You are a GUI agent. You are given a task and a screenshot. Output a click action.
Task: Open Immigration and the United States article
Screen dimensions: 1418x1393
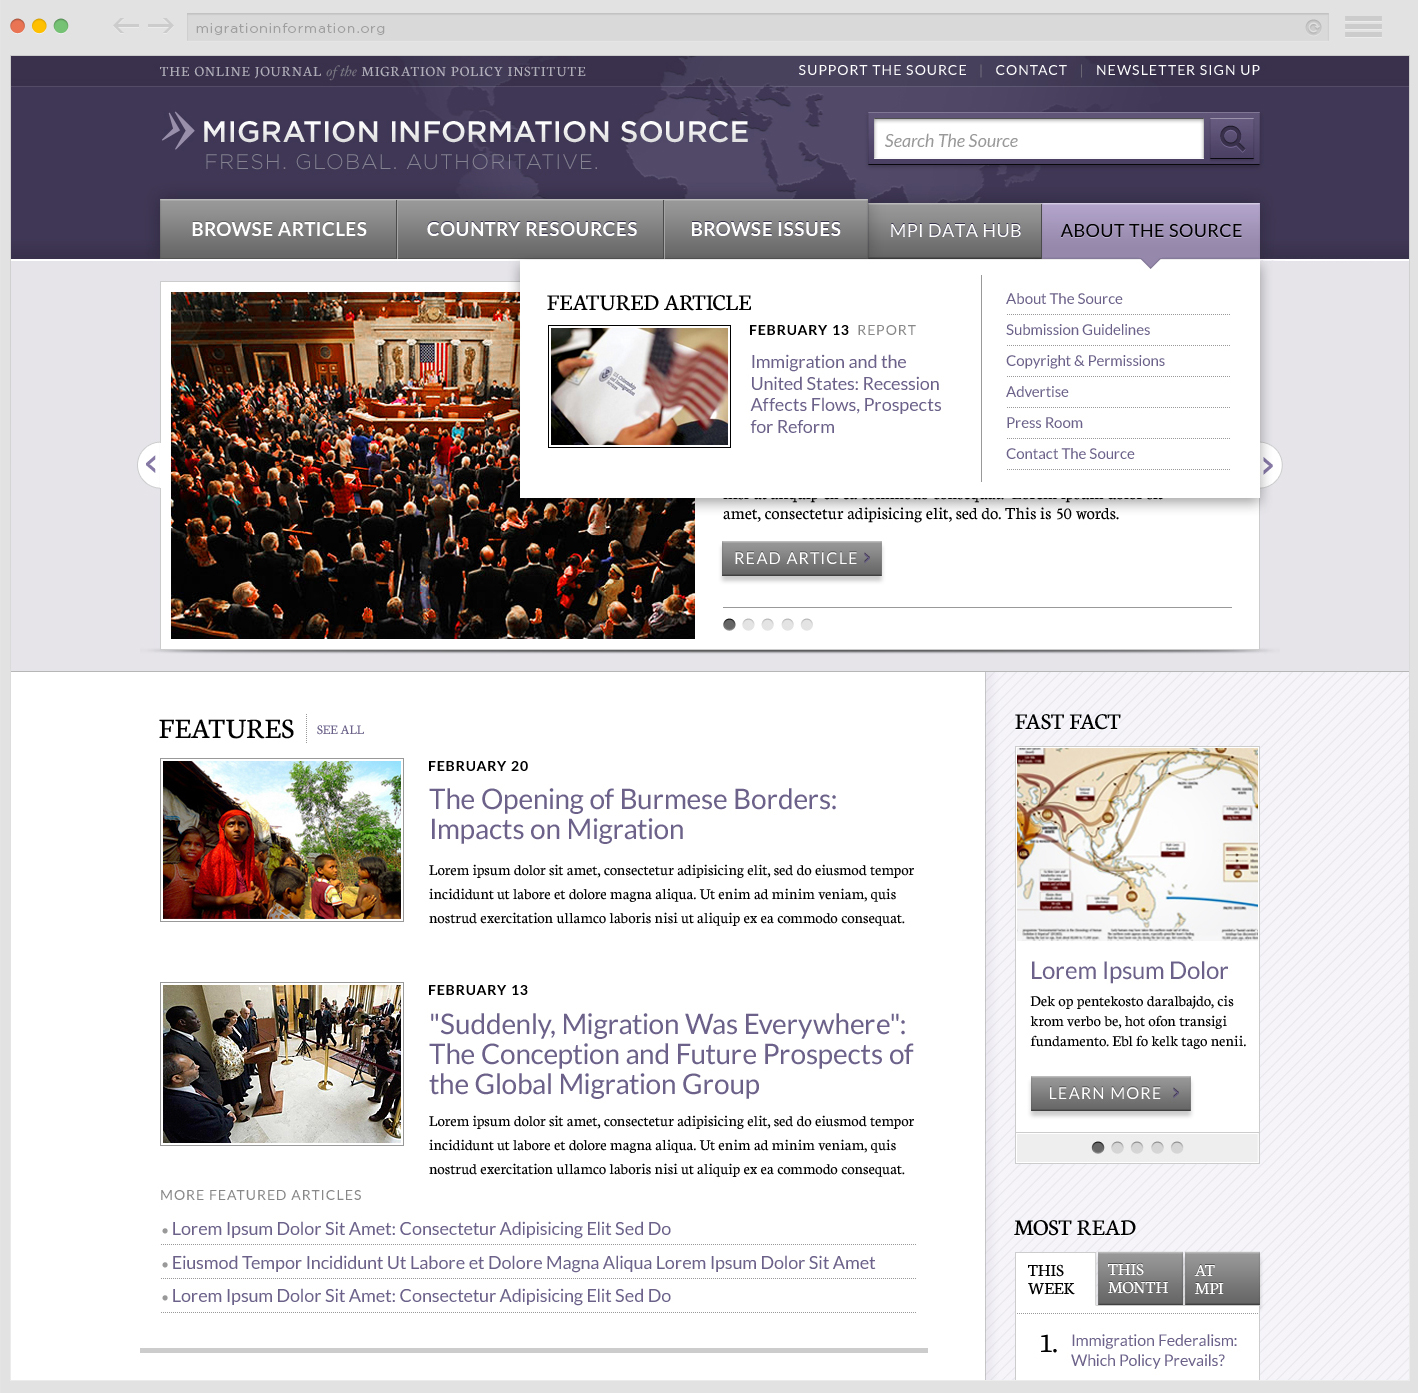(846, 394)
